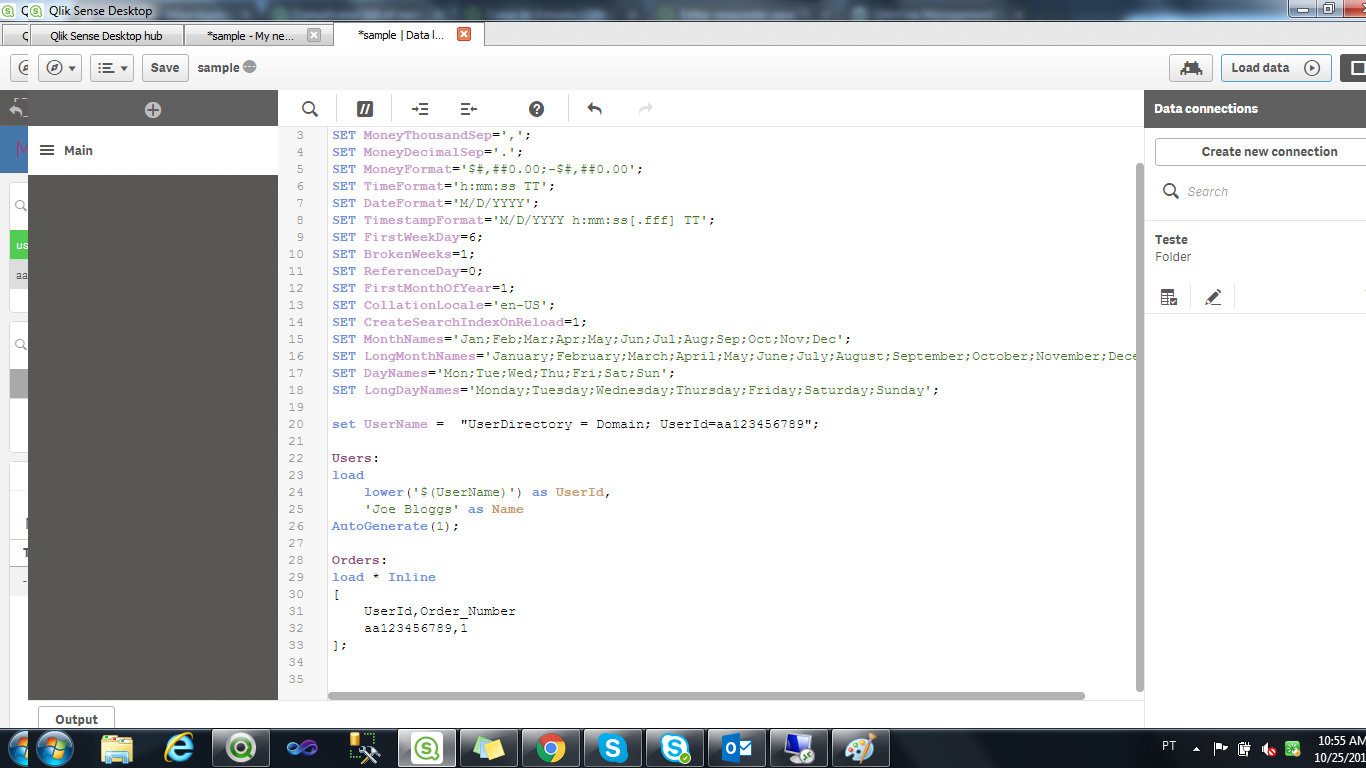1366x768 pixels.
Task: Click Select data icon for Teste connection
Action: 1169,297
